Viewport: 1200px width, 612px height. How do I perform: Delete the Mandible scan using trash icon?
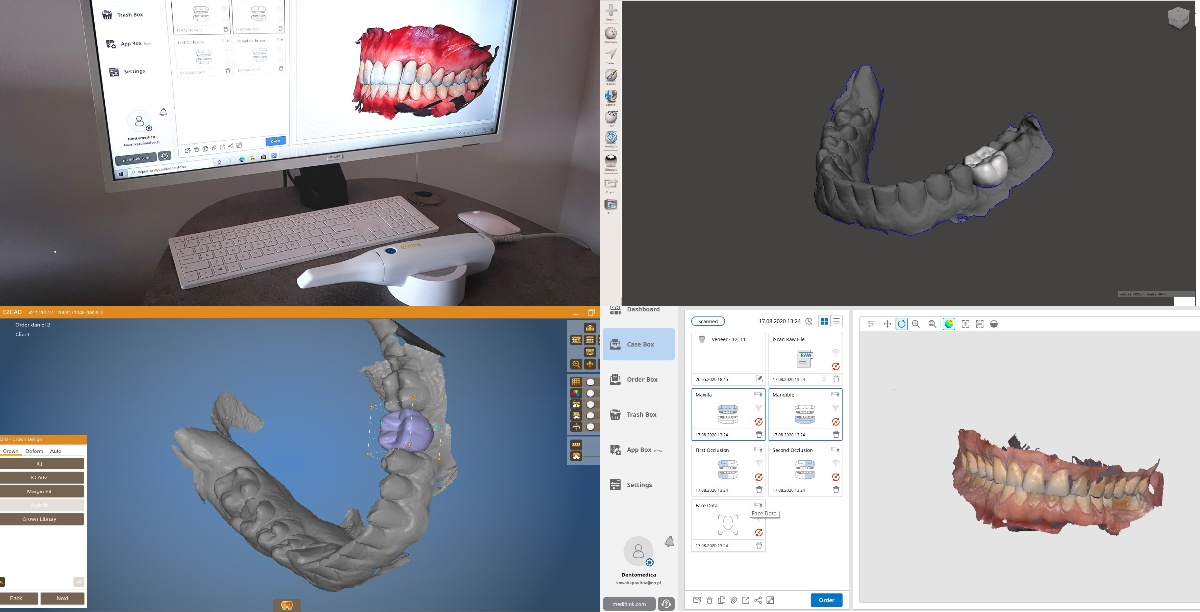click(x=835, y=434)
